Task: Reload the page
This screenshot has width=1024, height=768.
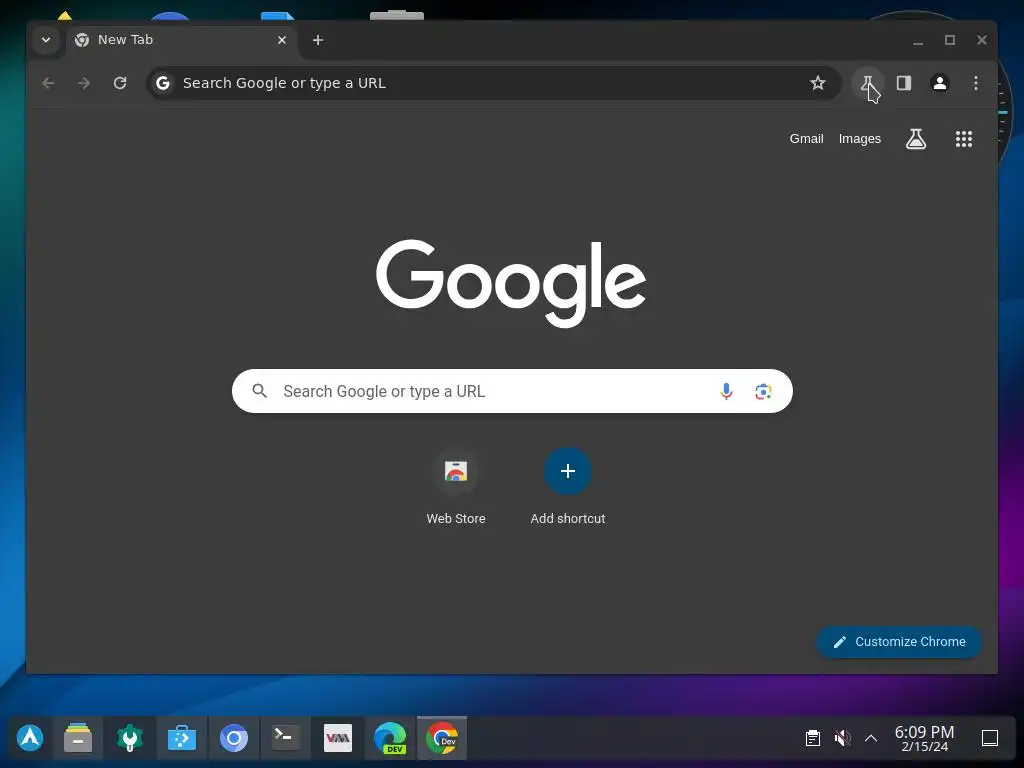Action: (120, 83)
